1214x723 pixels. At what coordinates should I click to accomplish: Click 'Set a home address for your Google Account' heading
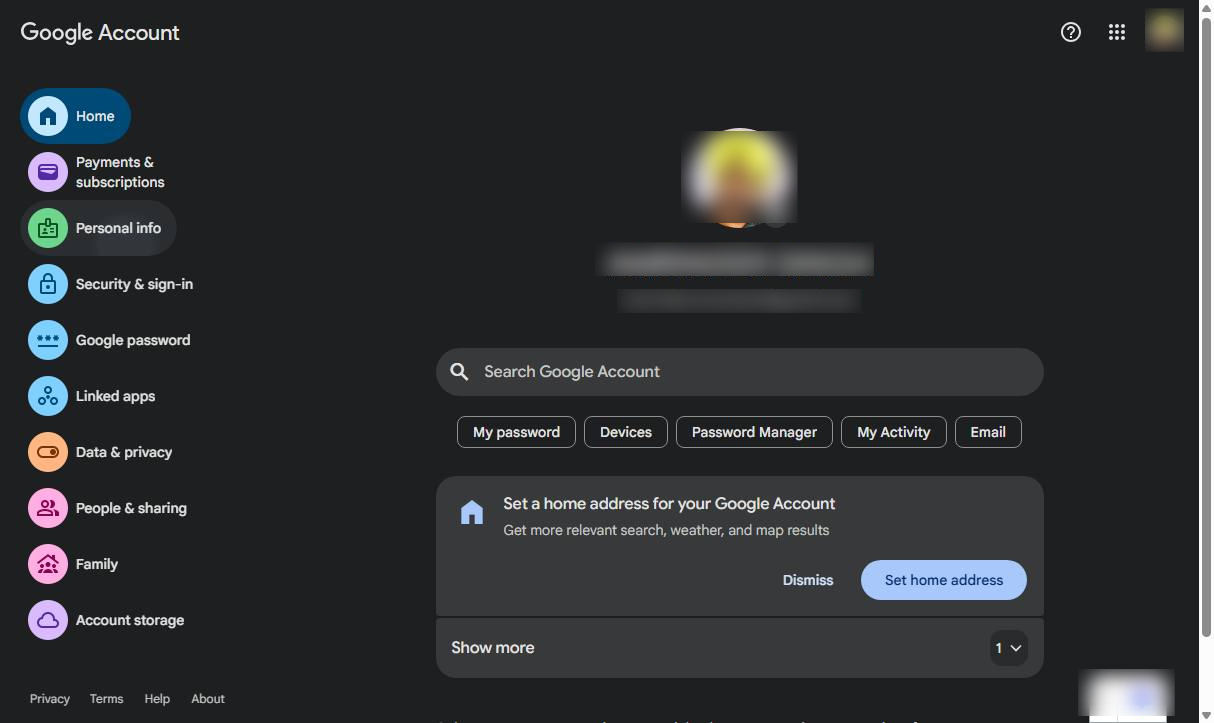[669, 504]
